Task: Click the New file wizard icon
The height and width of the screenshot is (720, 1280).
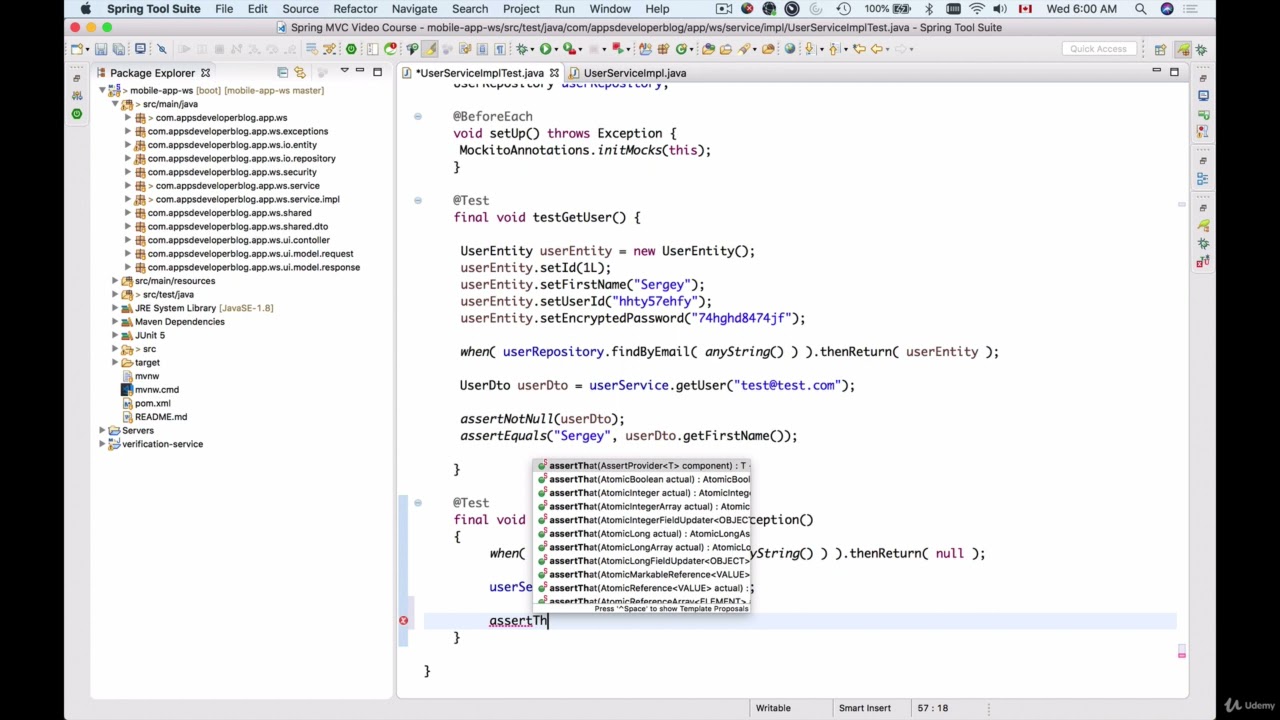Action: pyautogui.click(x=76, y=48)
